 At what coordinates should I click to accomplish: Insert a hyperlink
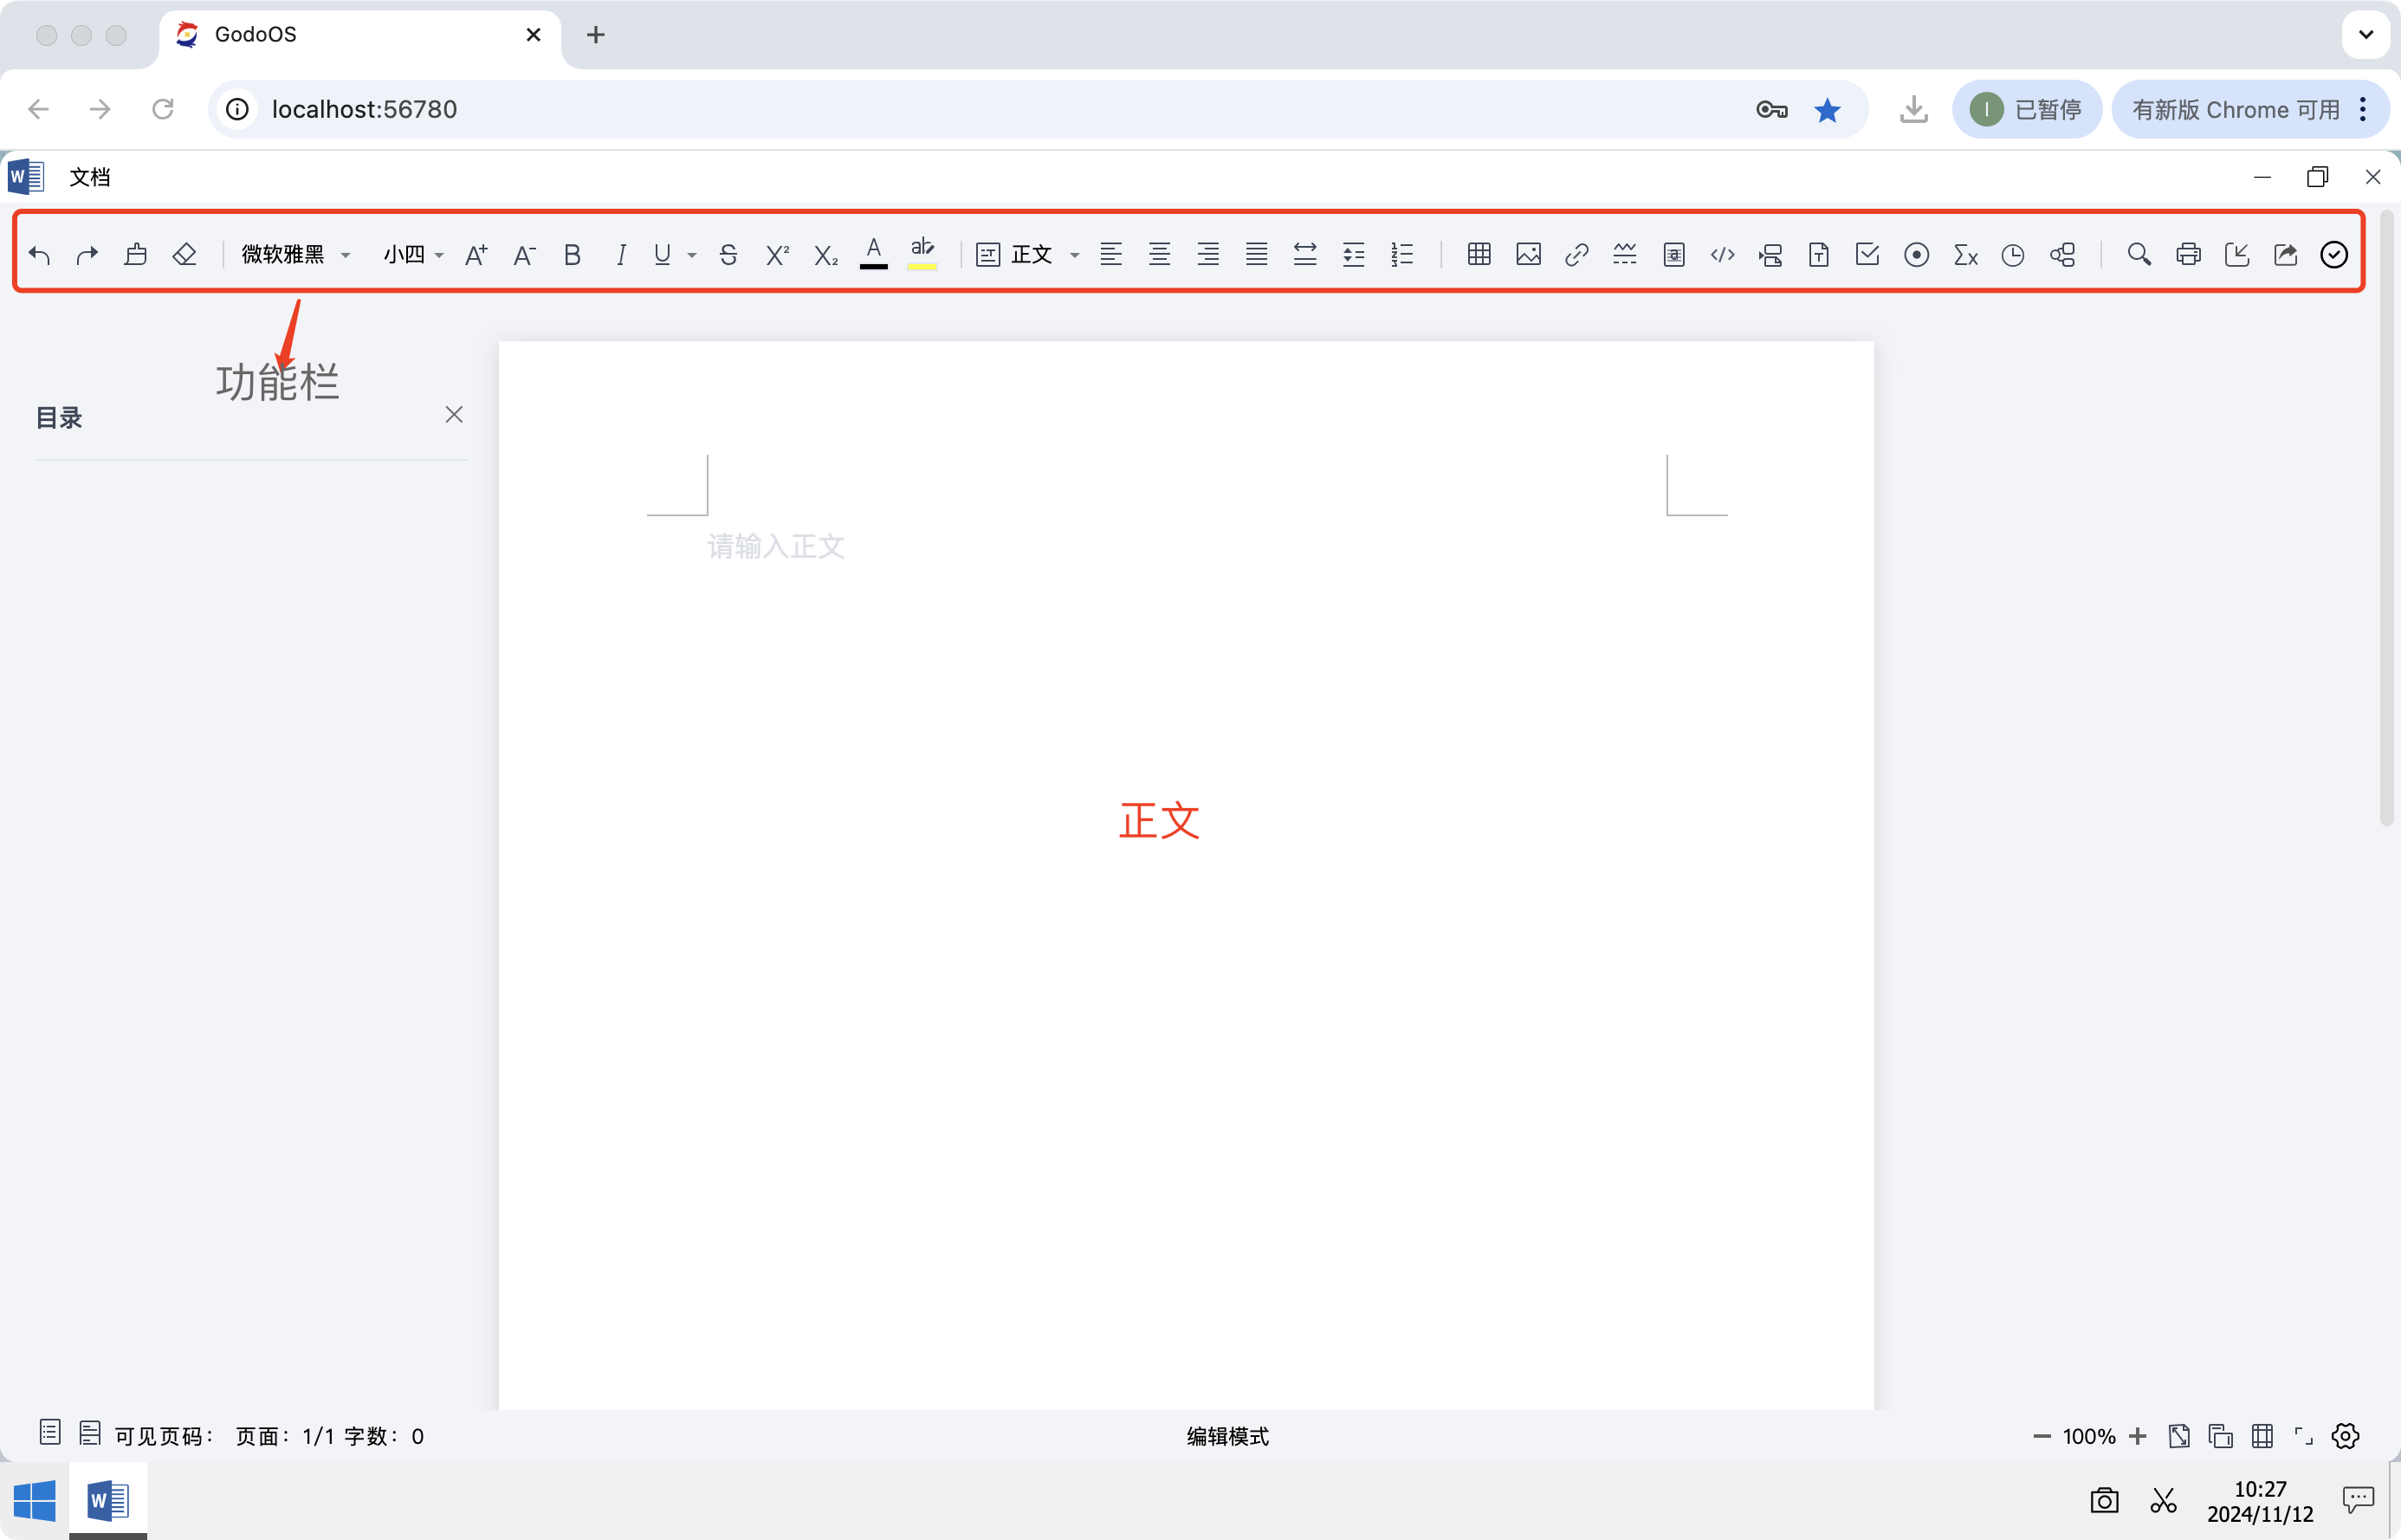click(x=1576, y=255)
